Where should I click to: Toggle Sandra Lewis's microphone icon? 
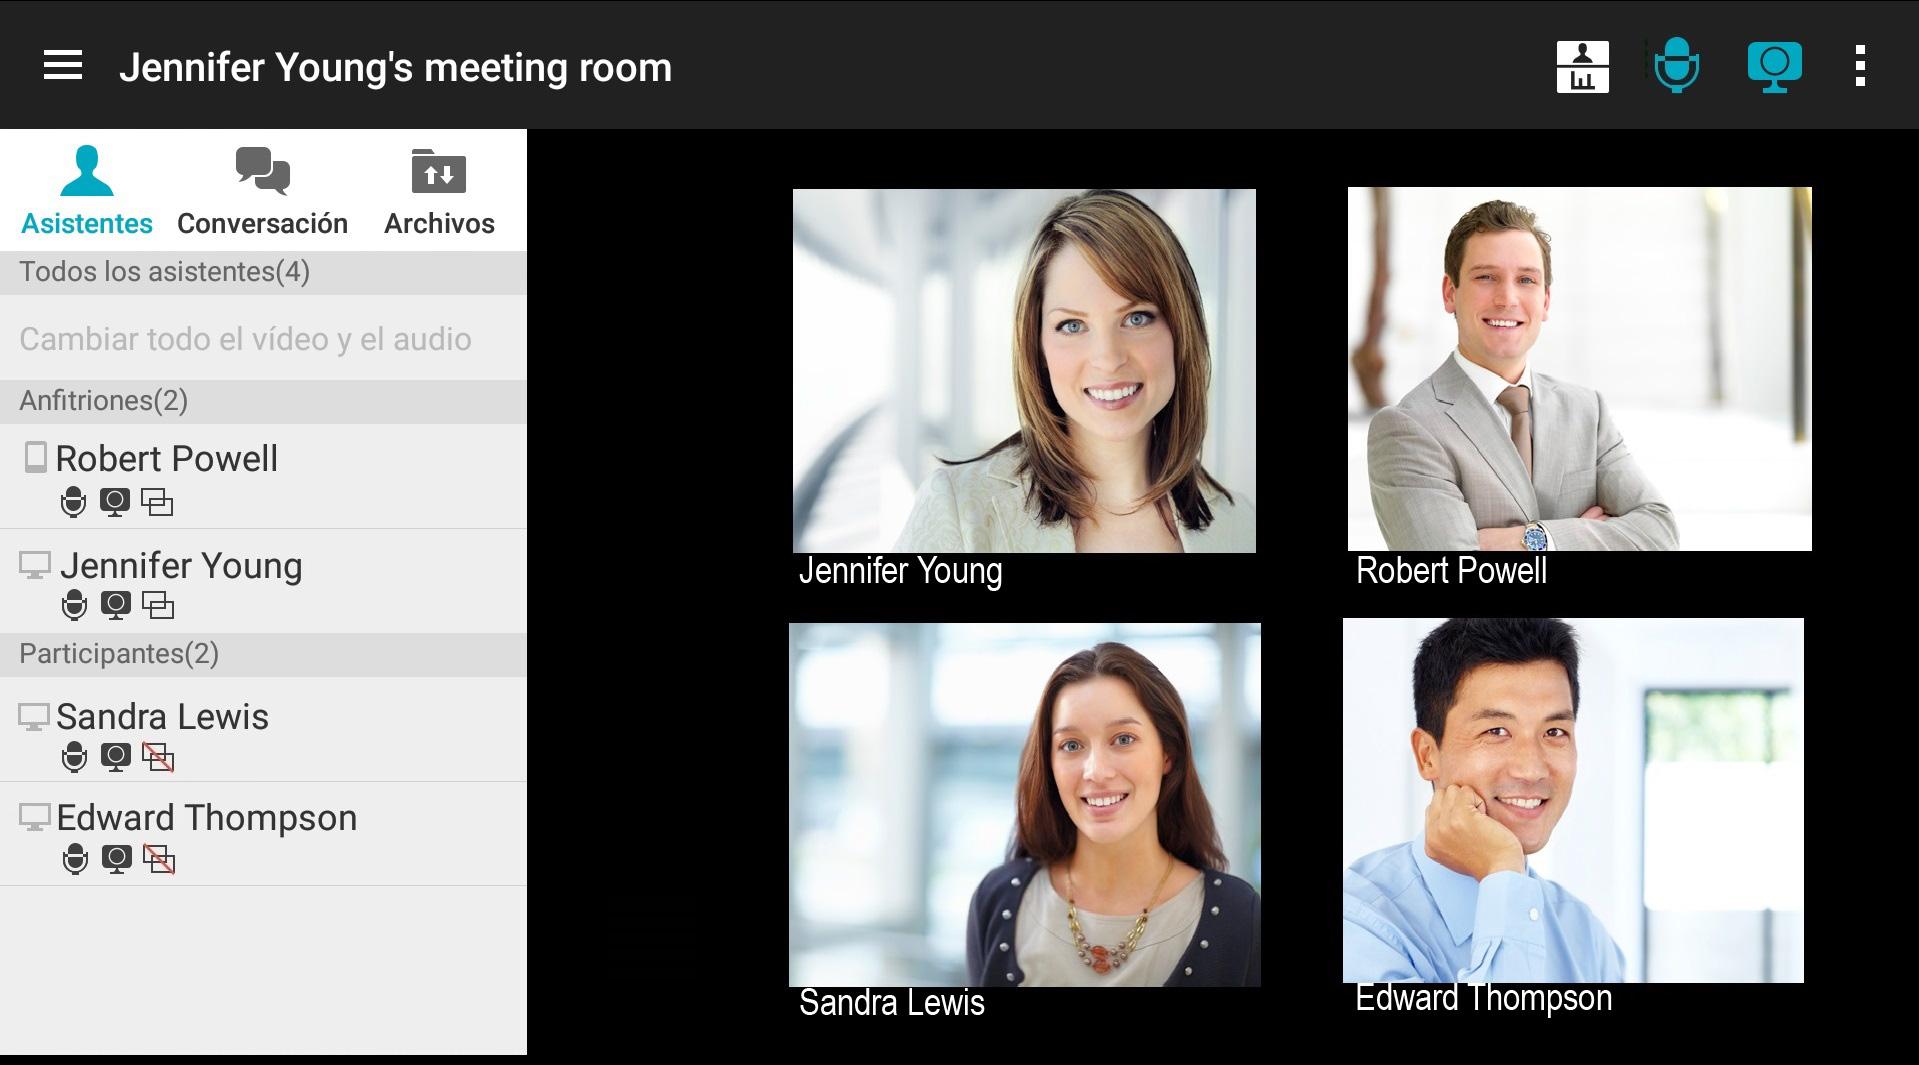click(74, 757)
